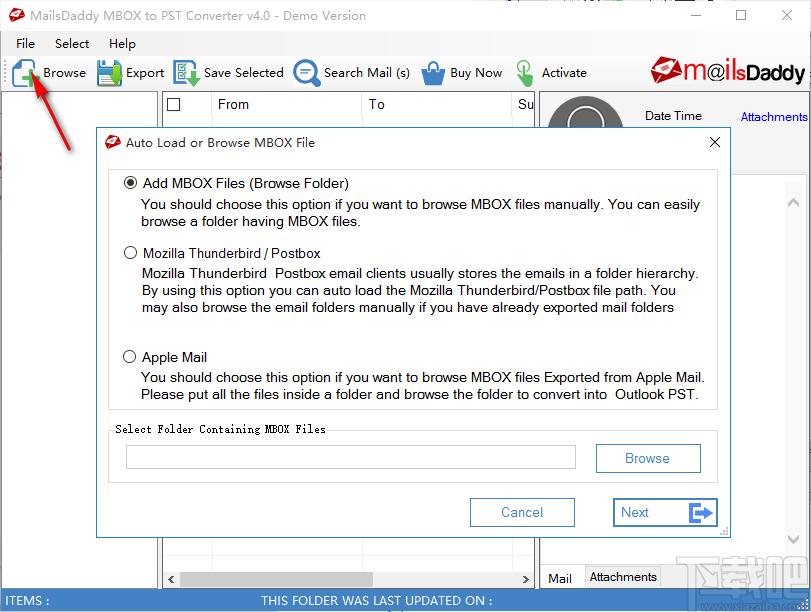Viewport: 811px width, 612px height.
Task: Click the left scroll arrow of mail list
Action: coord(171,579)
